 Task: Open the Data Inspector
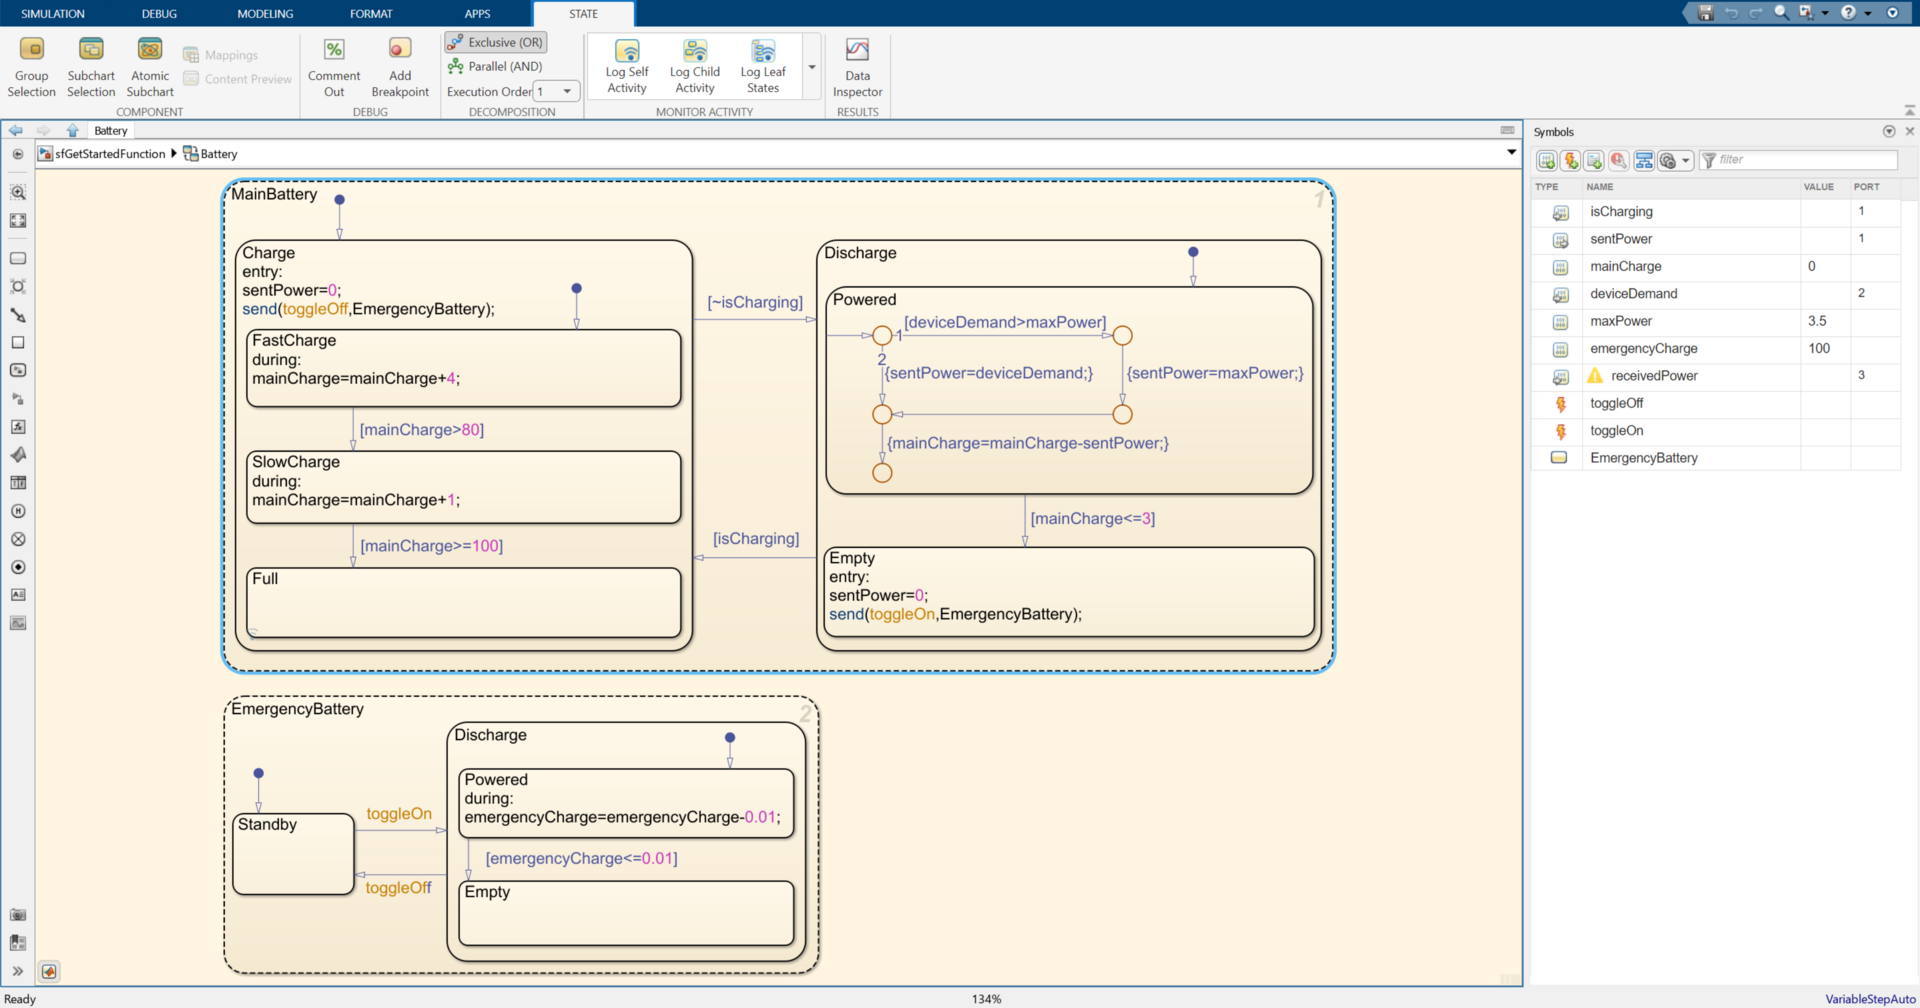(856, 66)
